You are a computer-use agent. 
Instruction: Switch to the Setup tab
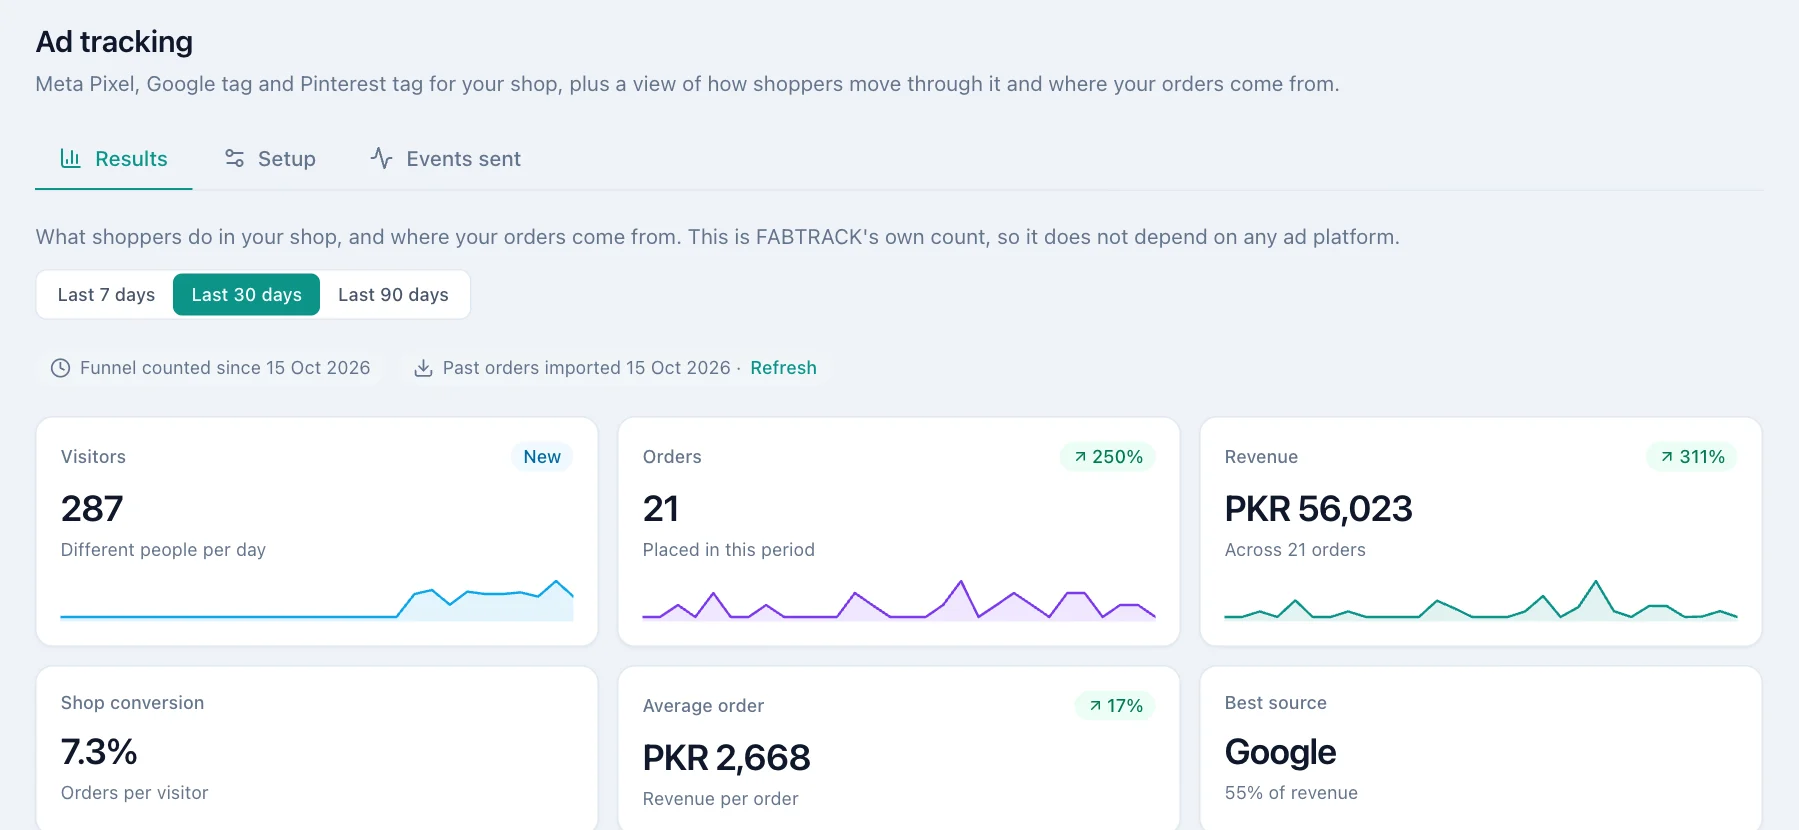pos(270,159)
